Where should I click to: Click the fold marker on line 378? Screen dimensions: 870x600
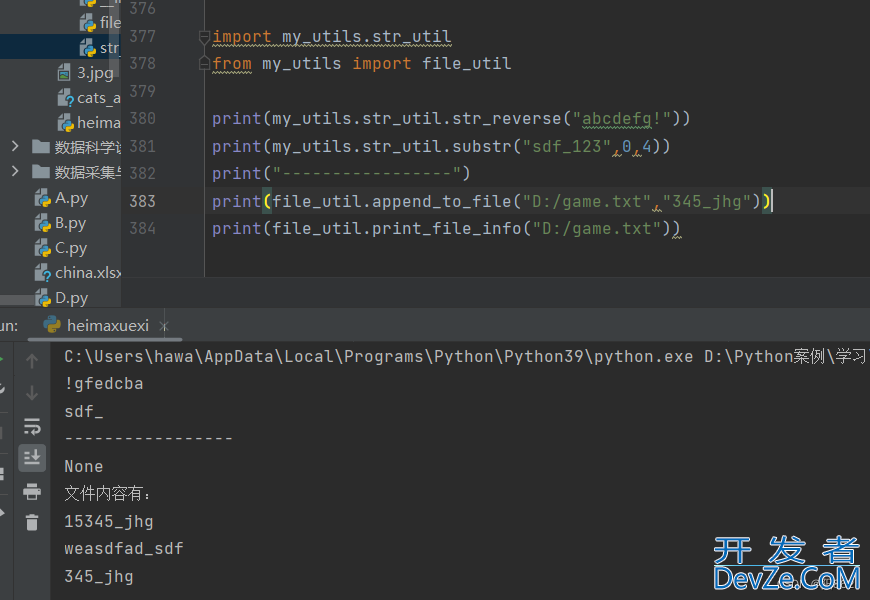coord(204,63)
